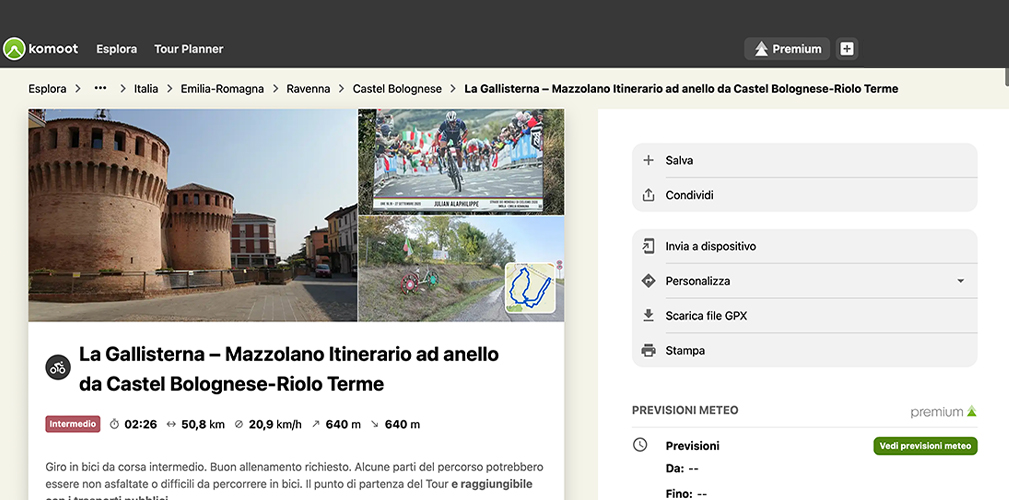This screenshot has width=1009, height=500.
Task: Click the plus icon beside Premium
Action: 846,49
